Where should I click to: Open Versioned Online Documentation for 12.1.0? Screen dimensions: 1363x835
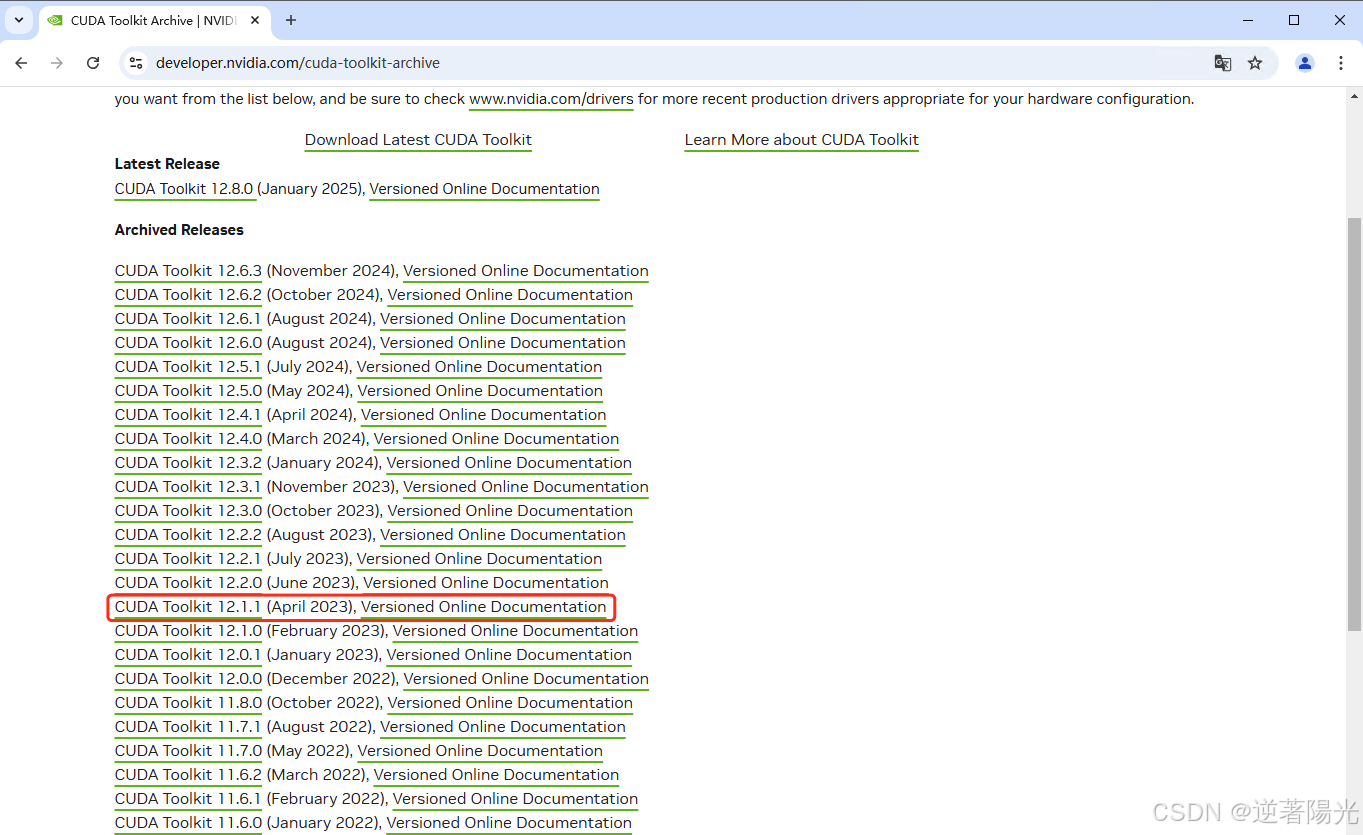click(515, 631)
